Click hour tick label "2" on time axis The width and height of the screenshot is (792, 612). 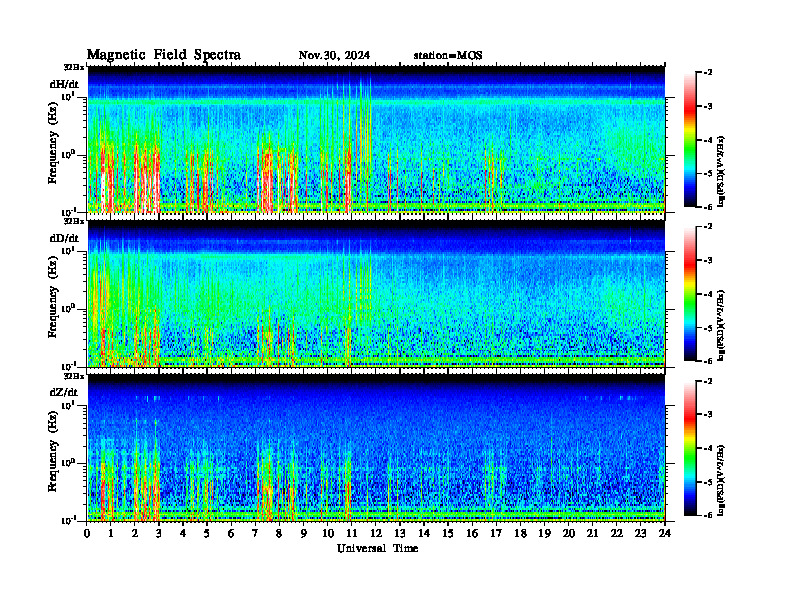[x=135, y=534]
